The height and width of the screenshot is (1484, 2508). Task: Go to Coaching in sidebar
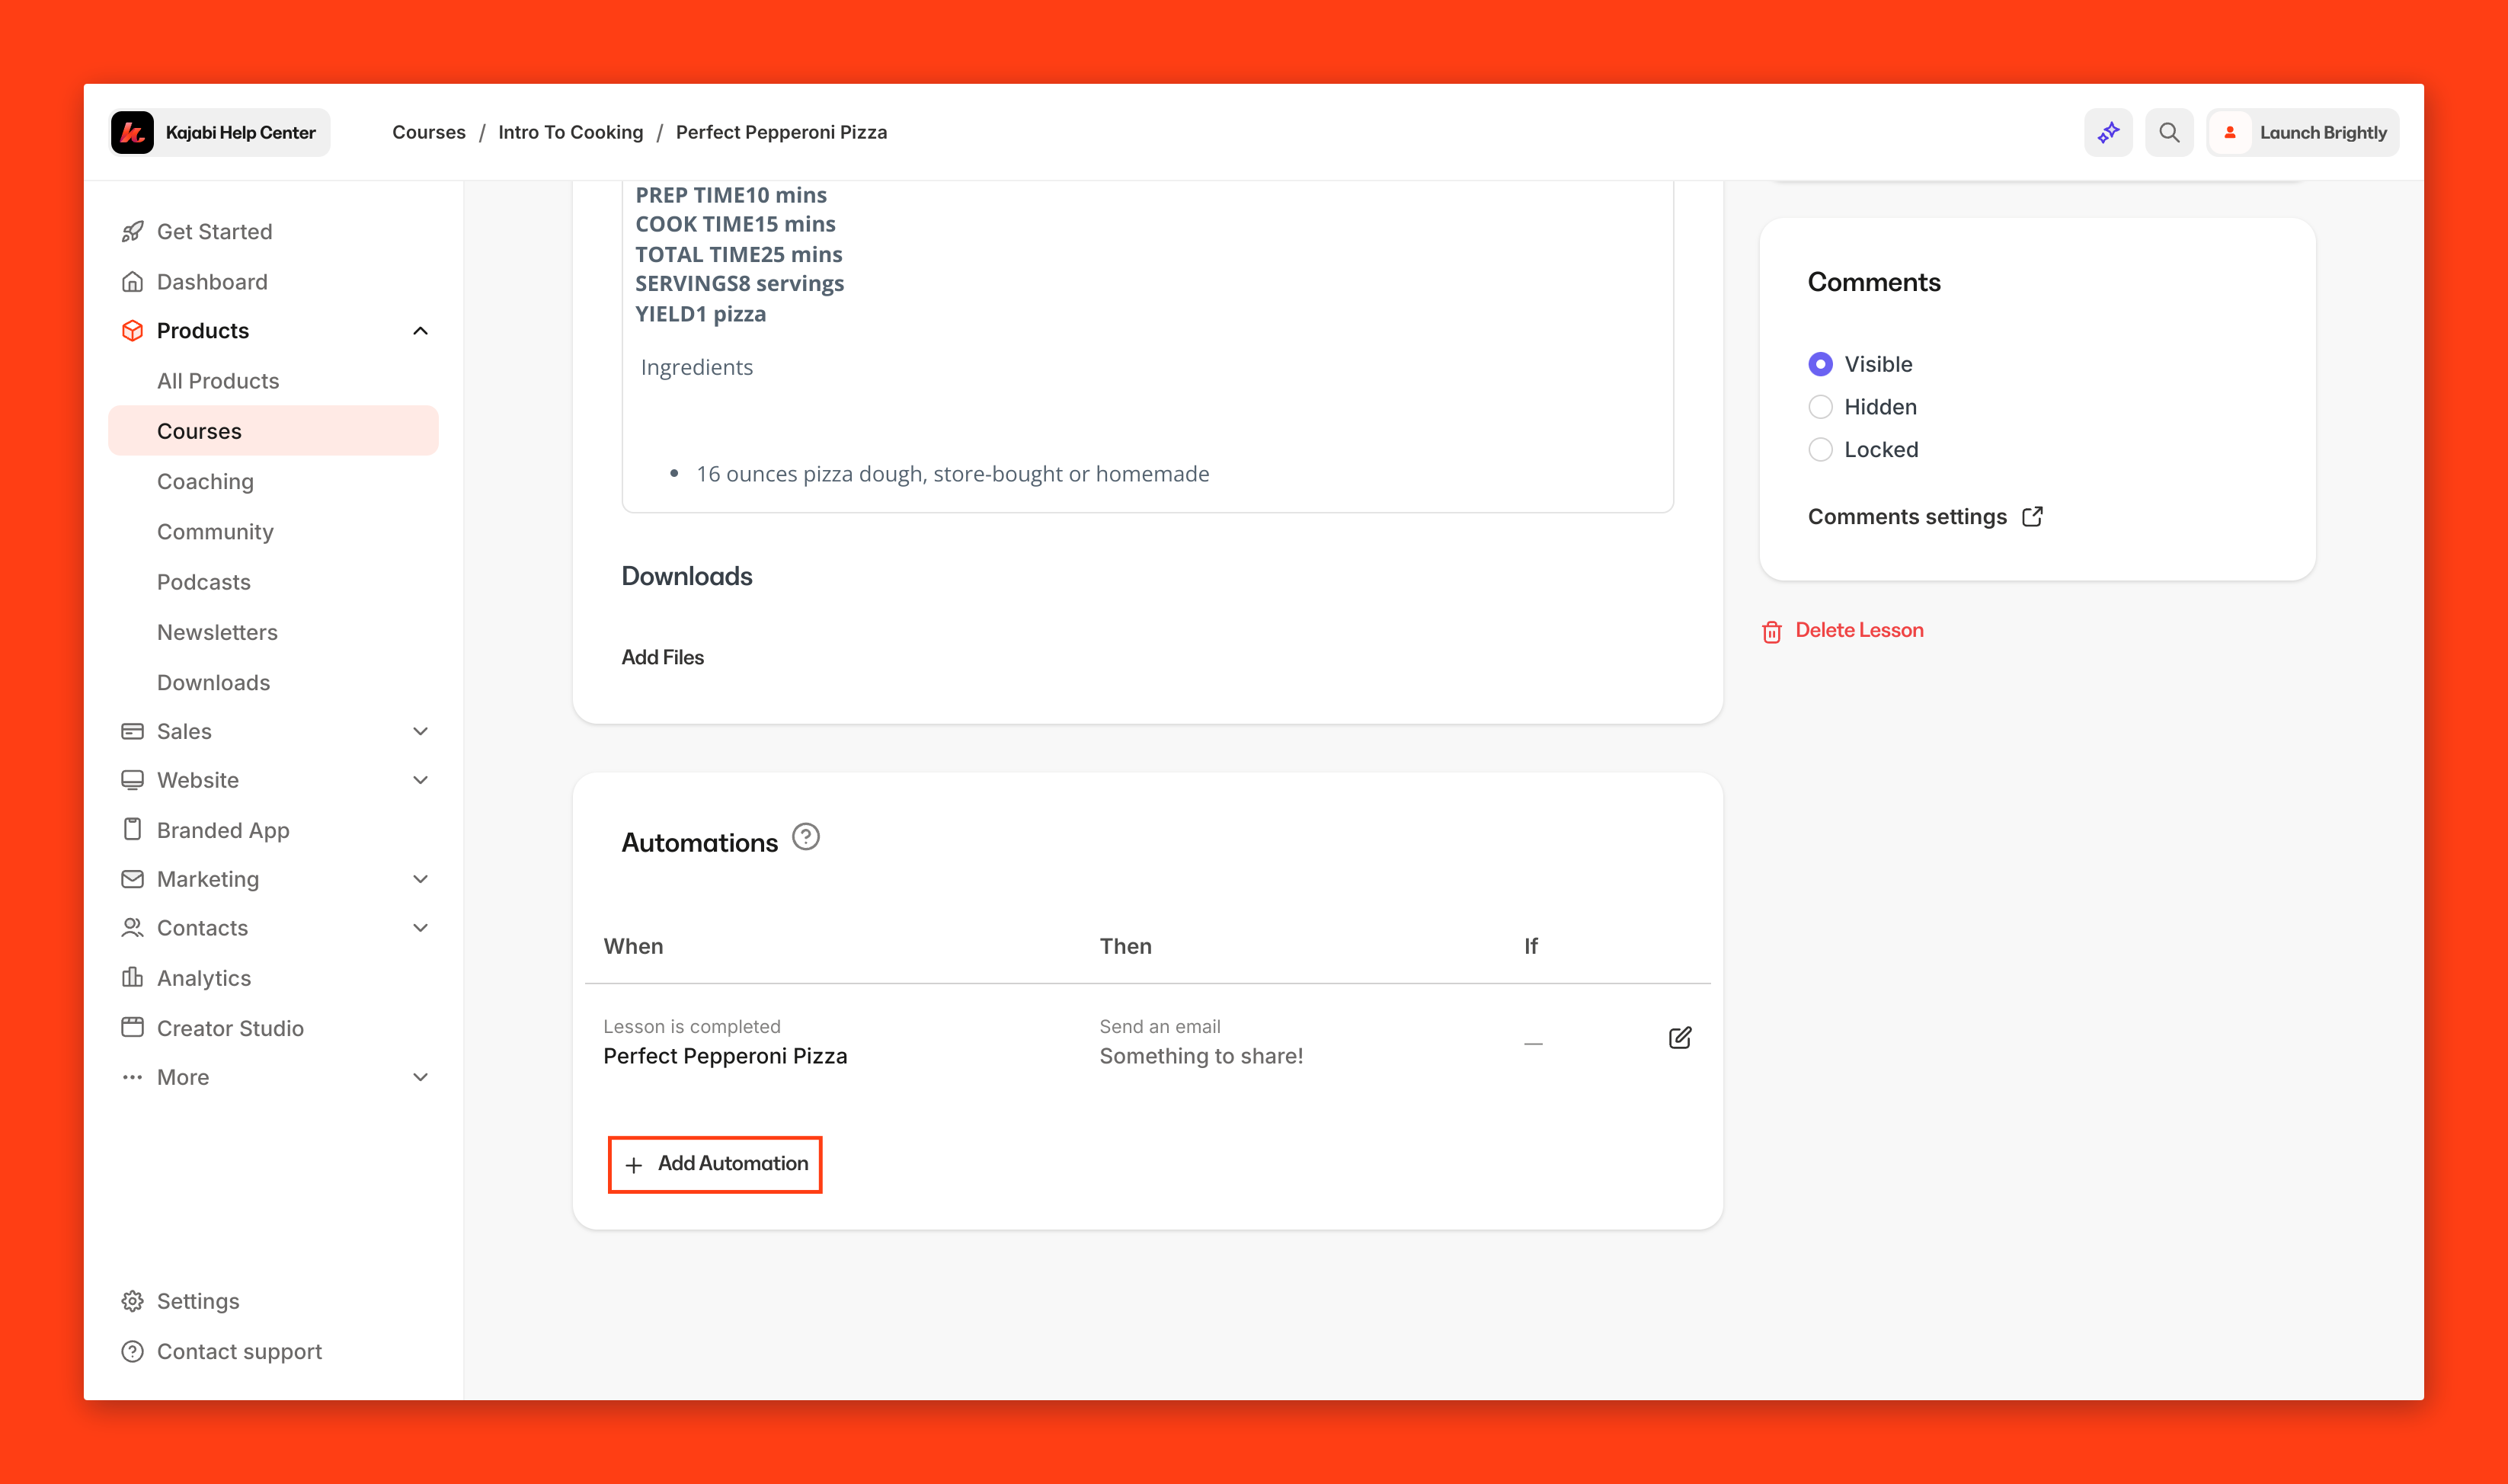point(205,481)
